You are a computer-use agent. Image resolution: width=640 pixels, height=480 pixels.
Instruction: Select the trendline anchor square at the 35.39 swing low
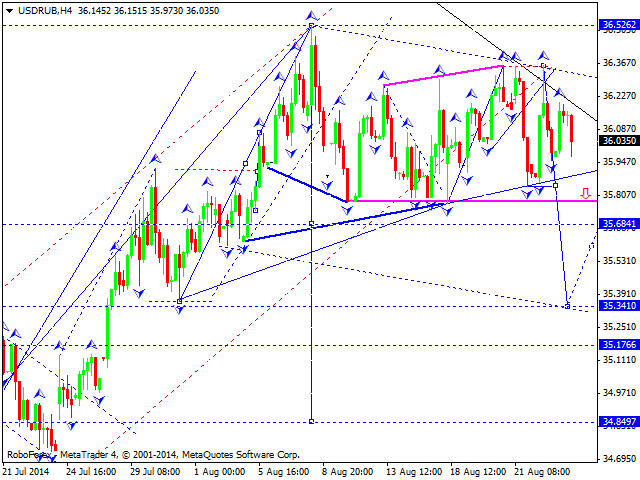point(180,301)
